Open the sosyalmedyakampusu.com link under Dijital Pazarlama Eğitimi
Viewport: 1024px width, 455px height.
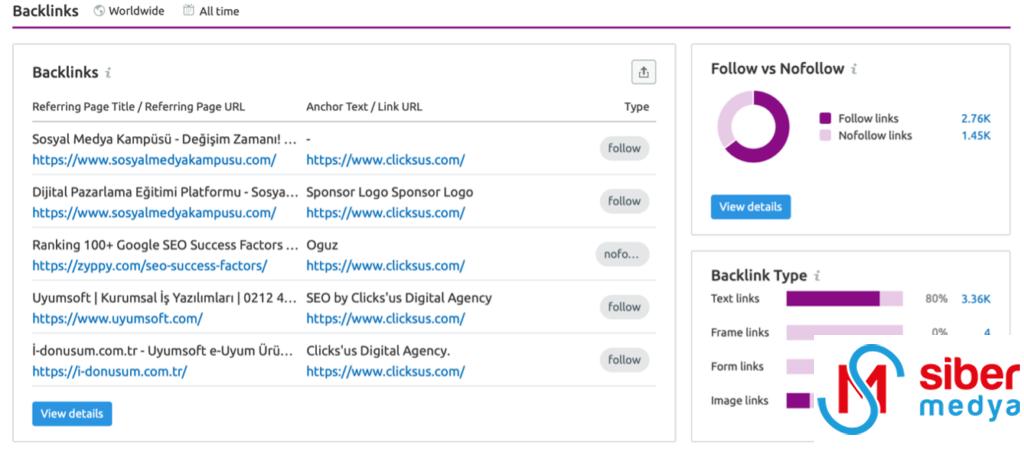(154, 213)
